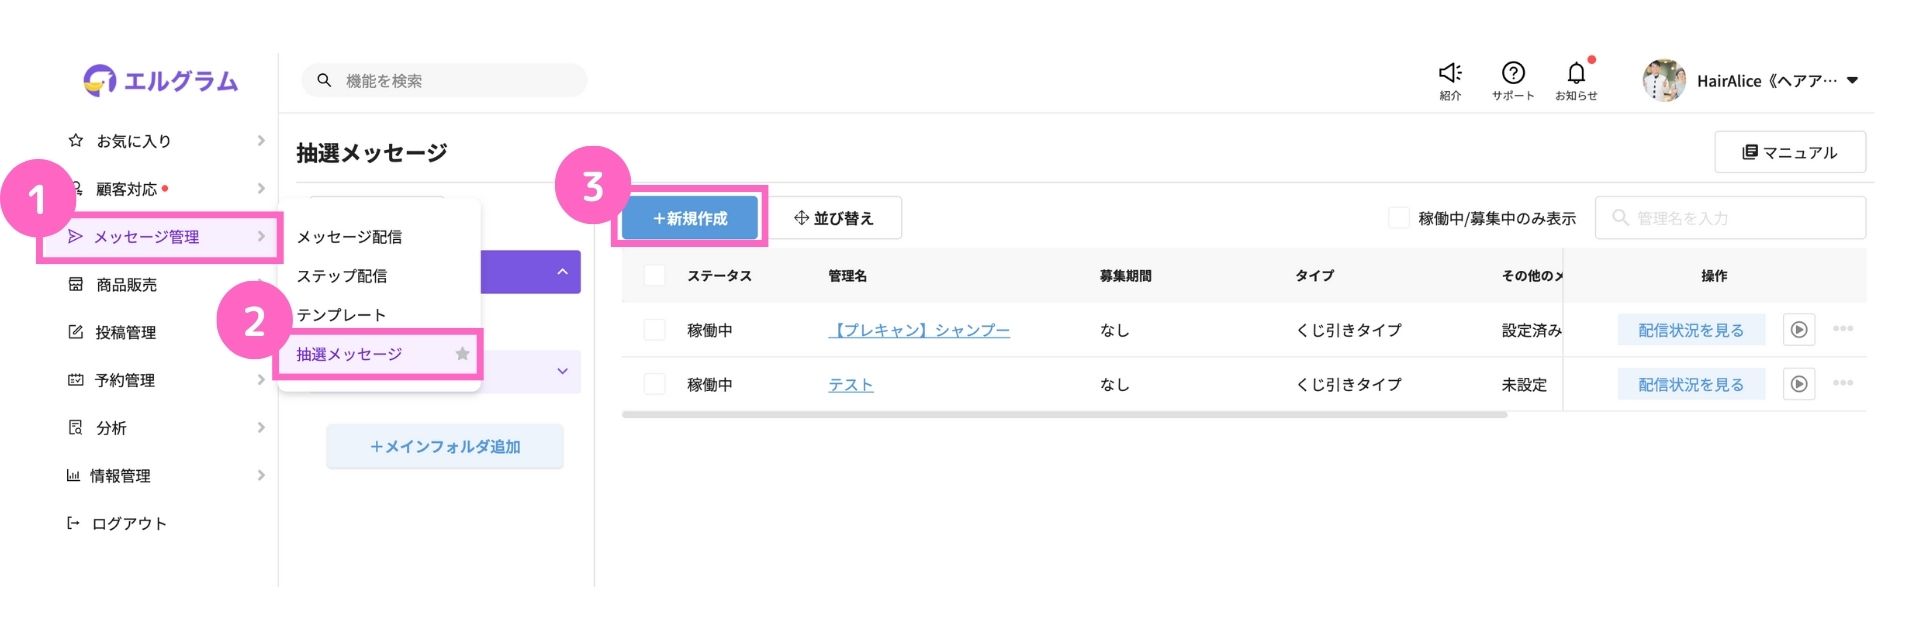
Task: Open the 【プレキャン】シャンプー link
Action: tap(919, 330)
